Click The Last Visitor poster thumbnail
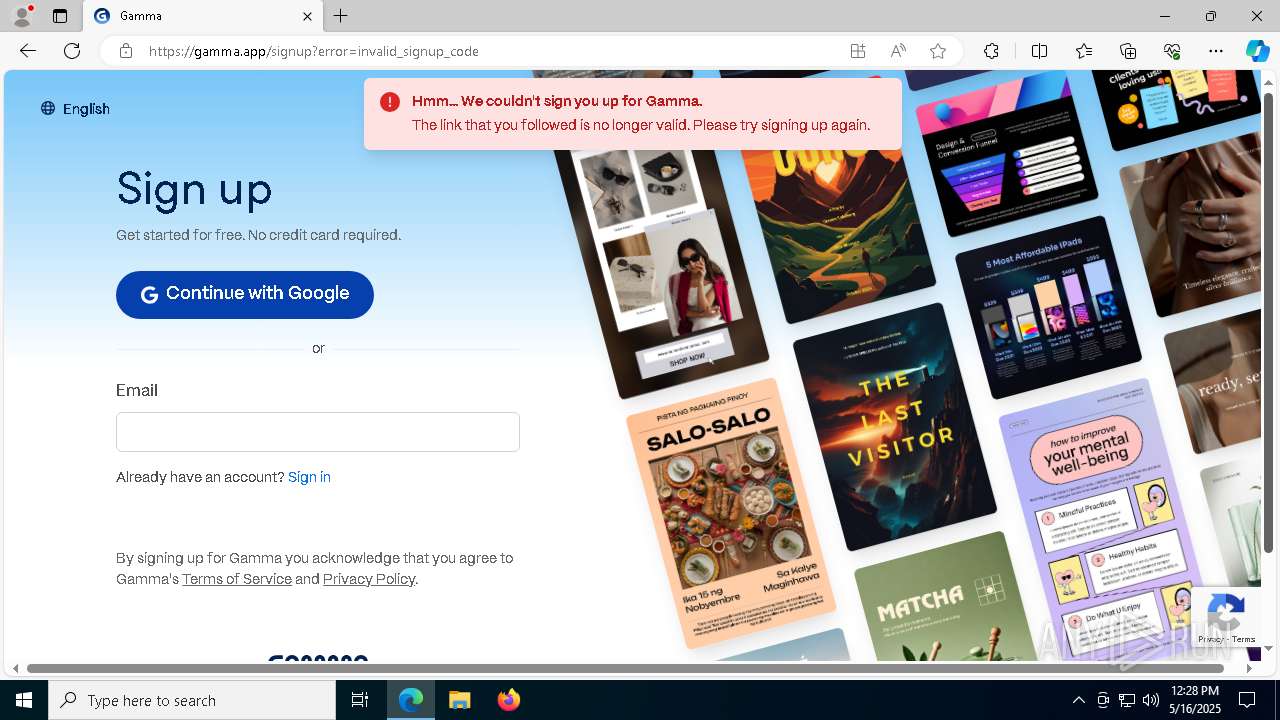Viewport: 1280px width, 720px height. coord(895,427)
